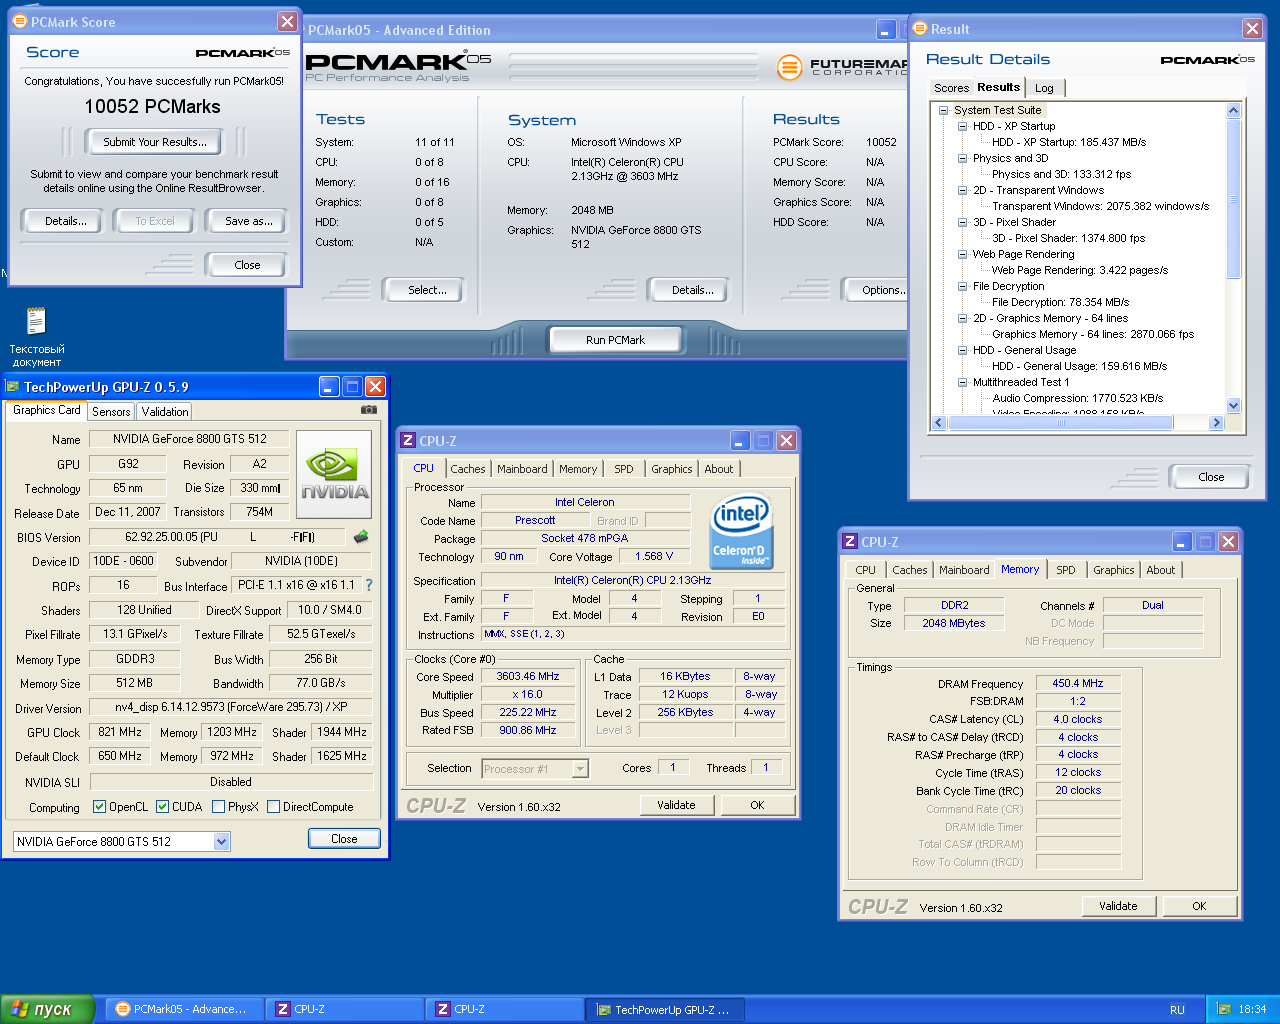Screen dimensions: 1280x1024
Task: Click the system tray icon beside the clock
Action: [x=1224, y=1009]
